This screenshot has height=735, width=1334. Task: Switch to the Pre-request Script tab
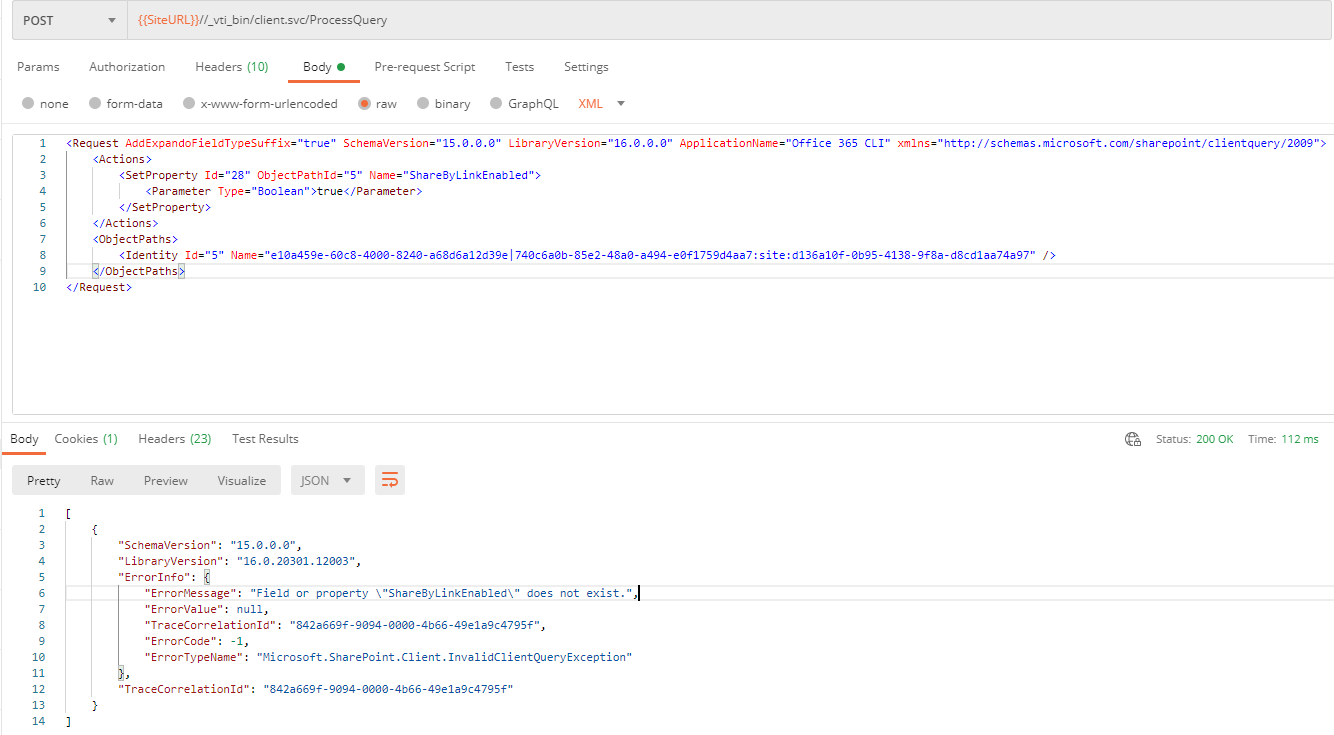click(424, 67)
